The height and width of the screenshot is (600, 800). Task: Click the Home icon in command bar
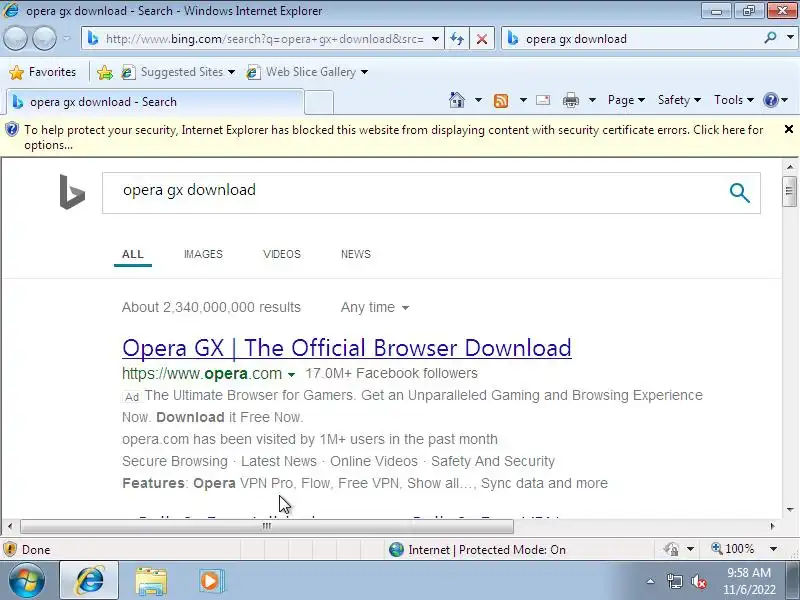pyautogui.click(x=457, y=100)
